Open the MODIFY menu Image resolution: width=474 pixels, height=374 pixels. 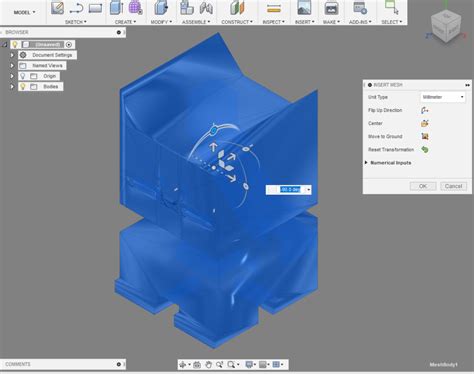tap(161, 22)
